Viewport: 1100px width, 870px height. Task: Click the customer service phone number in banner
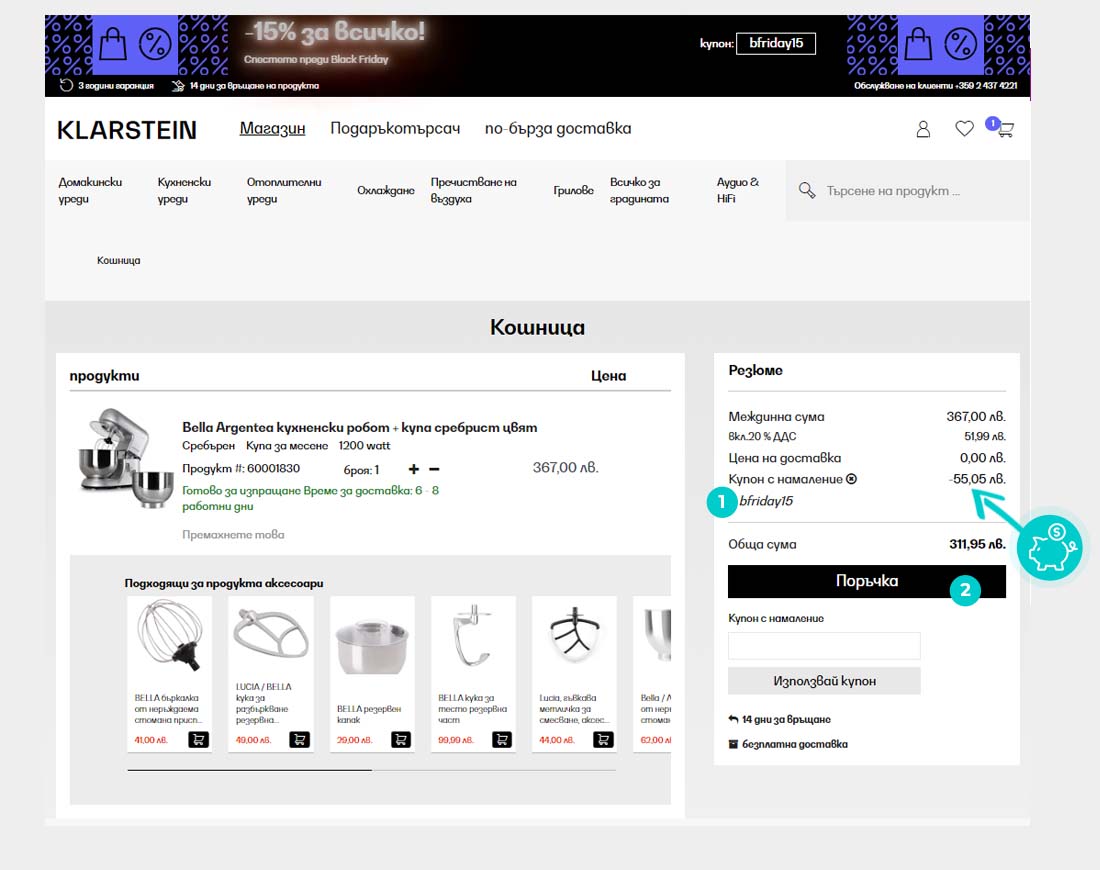click(988, 86)
